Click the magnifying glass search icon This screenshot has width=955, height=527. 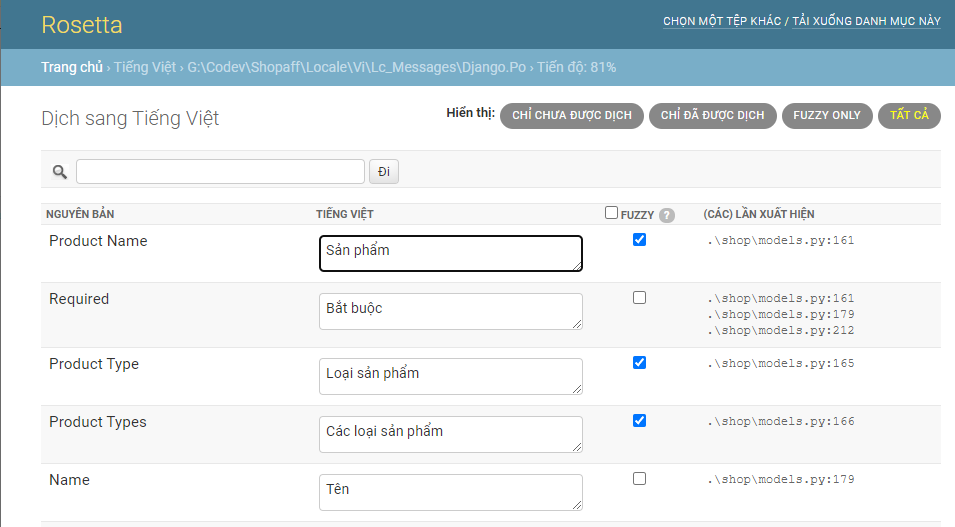pos(60,172)
